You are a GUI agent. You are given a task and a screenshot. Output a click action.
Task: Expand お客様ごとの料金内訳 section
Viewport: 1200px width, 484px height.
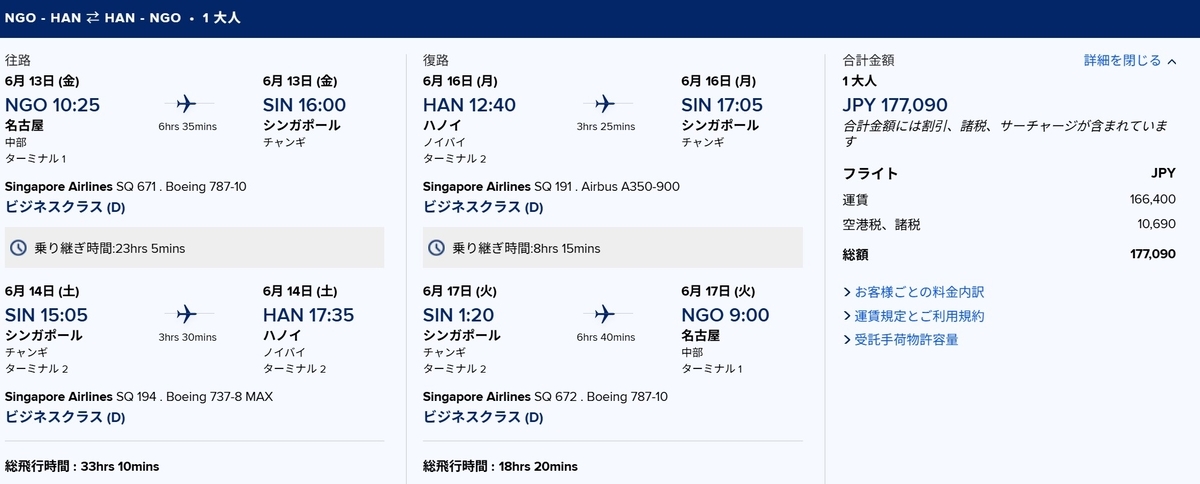[x=914, y=292]
